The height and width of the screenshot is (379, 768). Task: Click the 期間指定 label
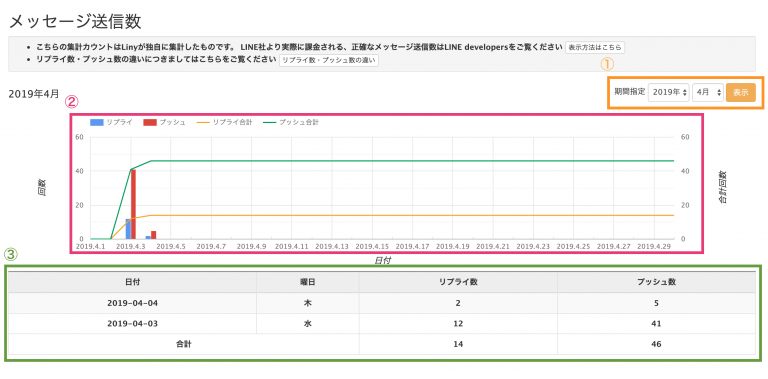coord(629,92)
